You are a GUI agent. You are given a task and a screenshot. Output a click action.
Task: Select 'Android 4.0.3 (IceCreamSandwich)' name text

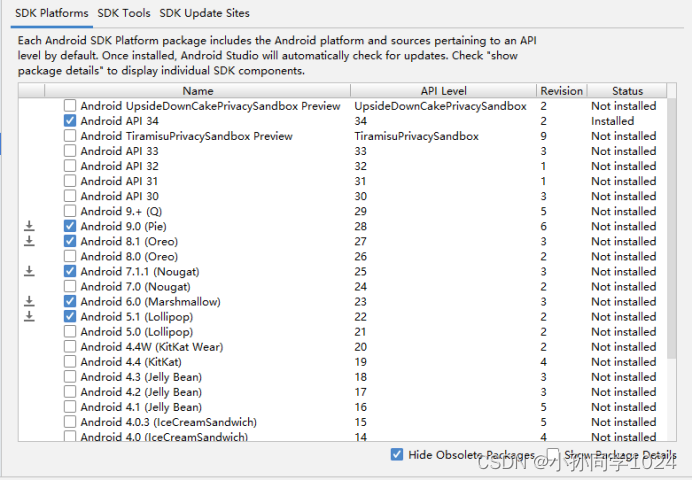pyautogui.click(x=169, y=422)
